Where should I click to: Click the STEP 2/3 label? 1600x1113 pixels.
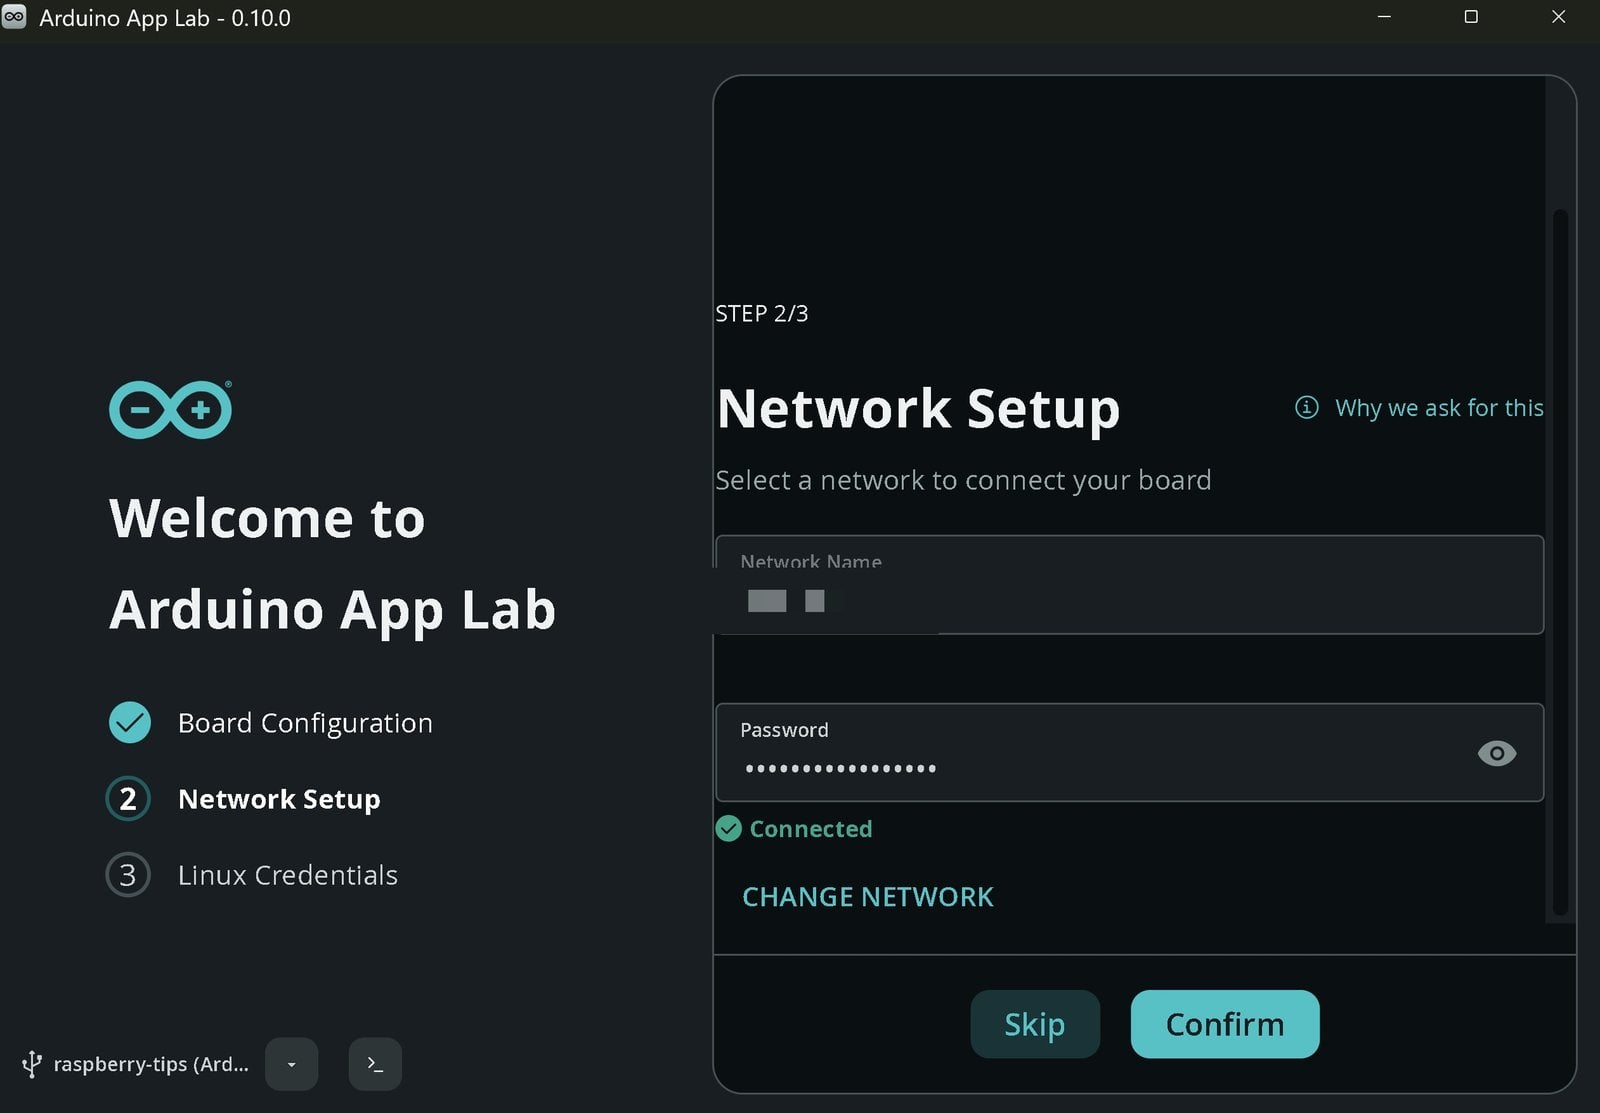[762, 314]
